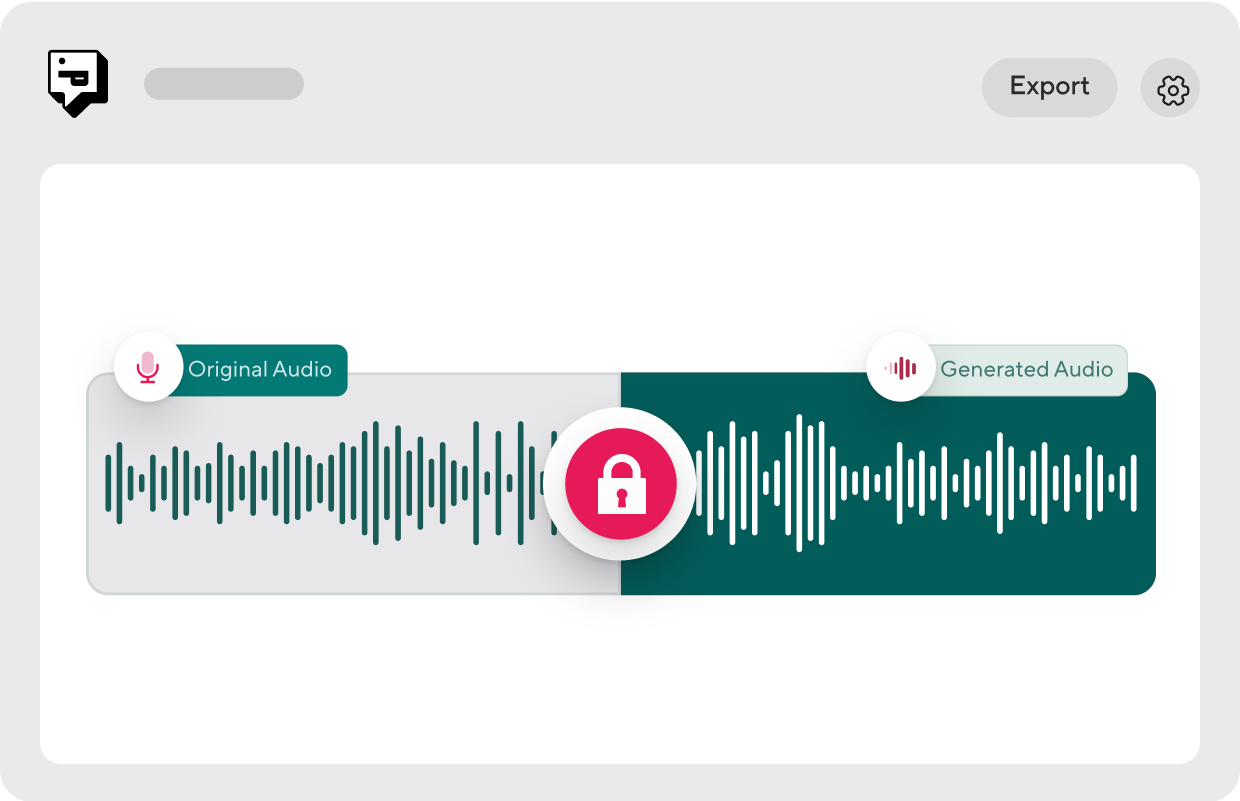Click the pink microphone icon
This screenshot has height=801, width=1240.
pos(148,367)
